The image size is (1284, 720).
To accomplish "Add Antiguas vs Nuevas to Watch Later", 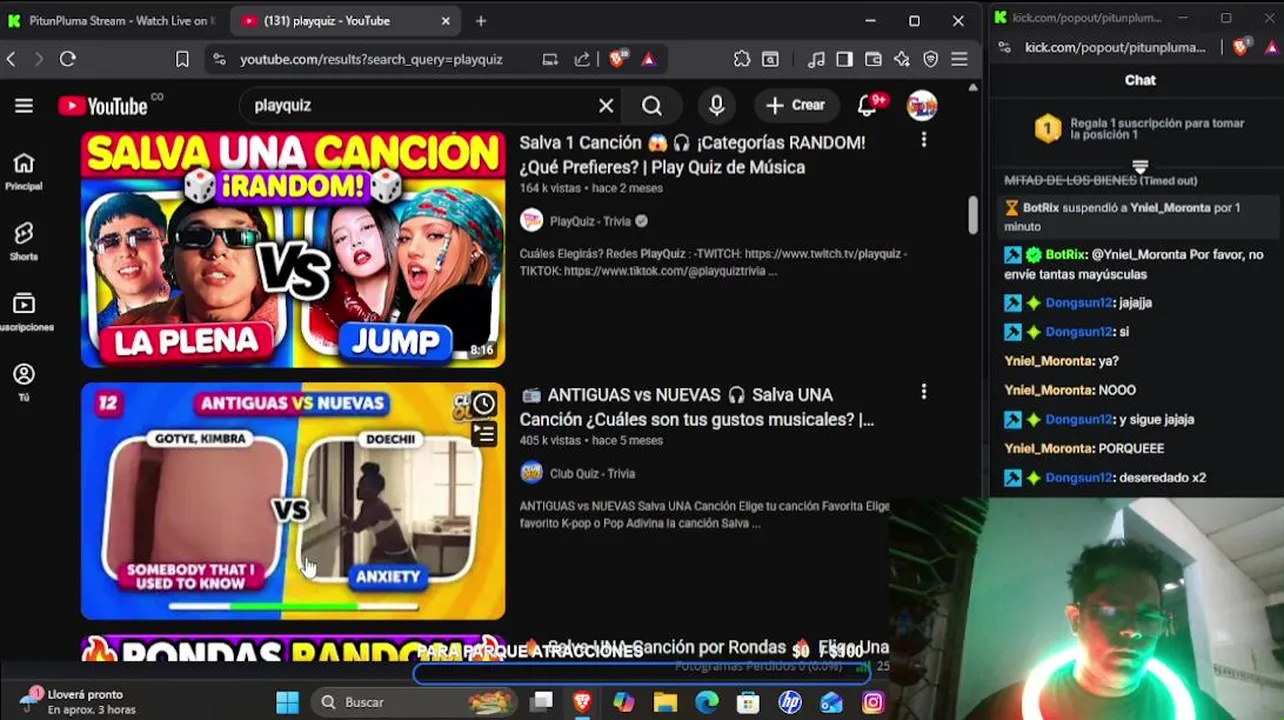I will (484, 403).
